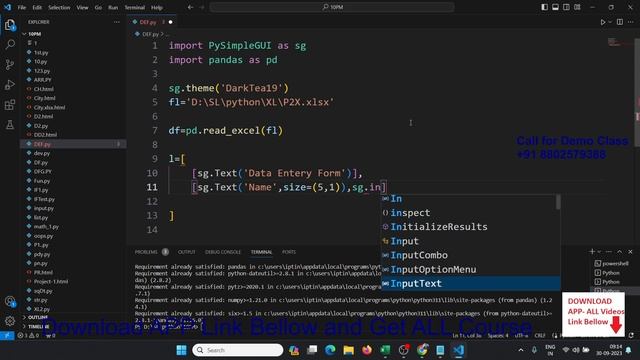Open the Help menu
640x360 pixels.
pos(157,7)
